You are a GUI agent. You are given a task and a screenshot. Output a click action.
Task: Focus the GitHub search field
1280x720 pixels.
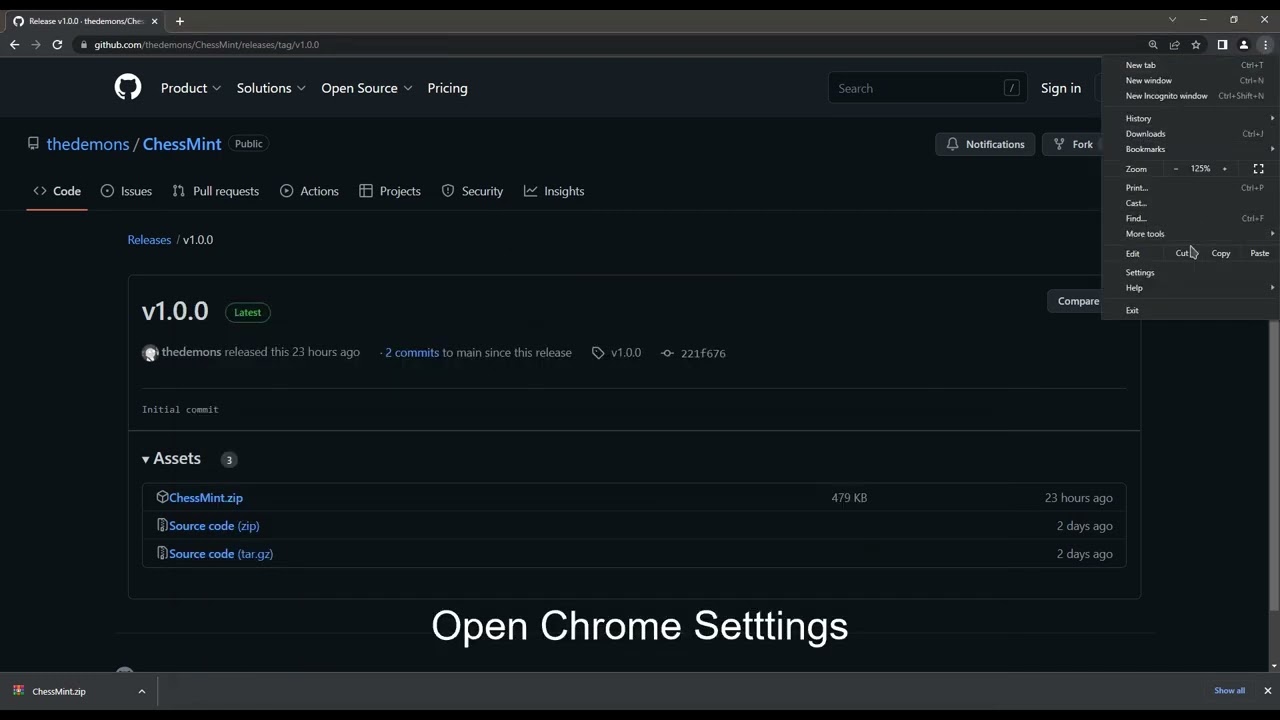tap(928, 88)
